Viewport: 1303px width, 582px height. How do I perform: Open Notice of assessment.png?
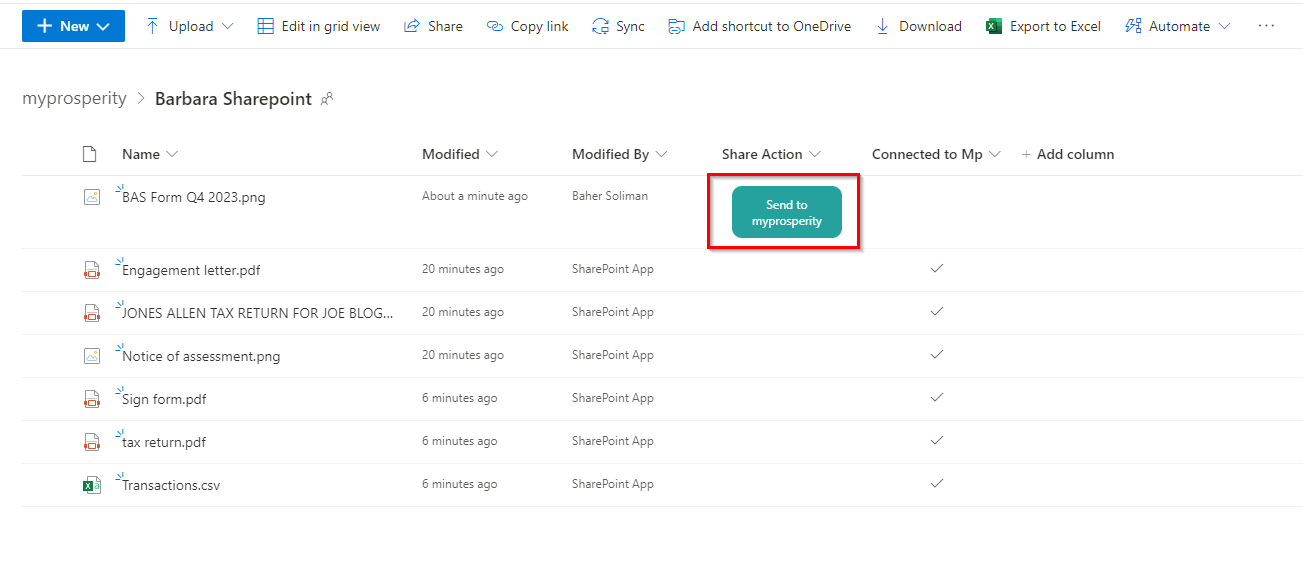click(x=201, y=356)
